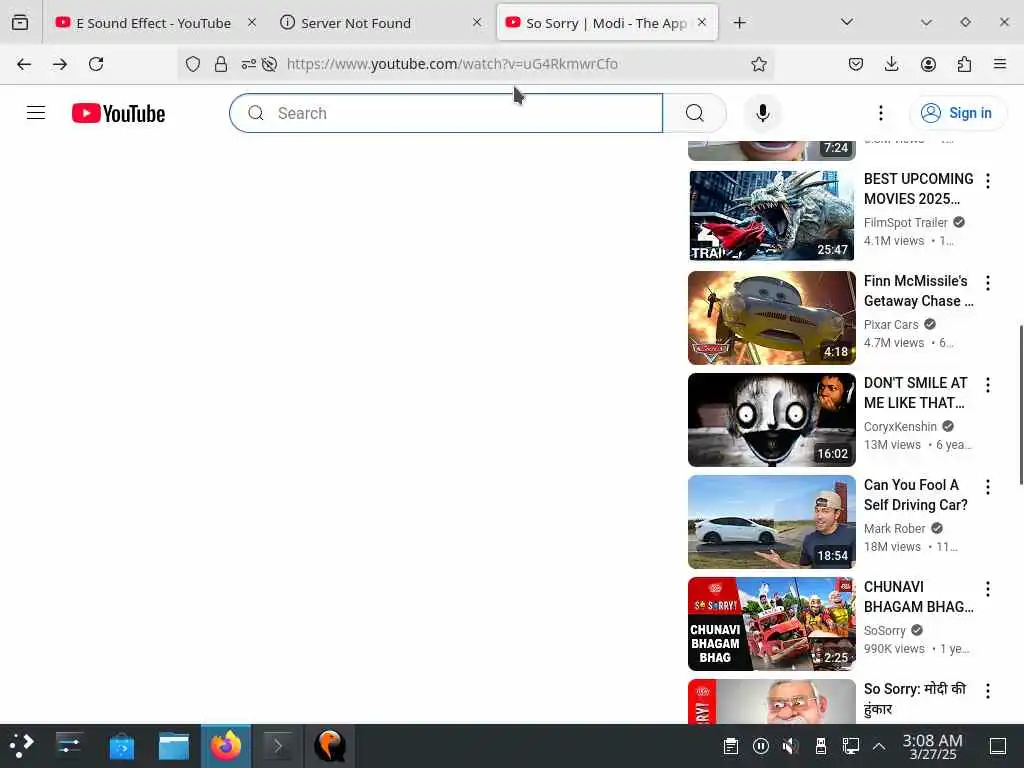The width and height of the screenshot is (1024, 768).
Task: Reload the current page
Action: coord(96,64)
